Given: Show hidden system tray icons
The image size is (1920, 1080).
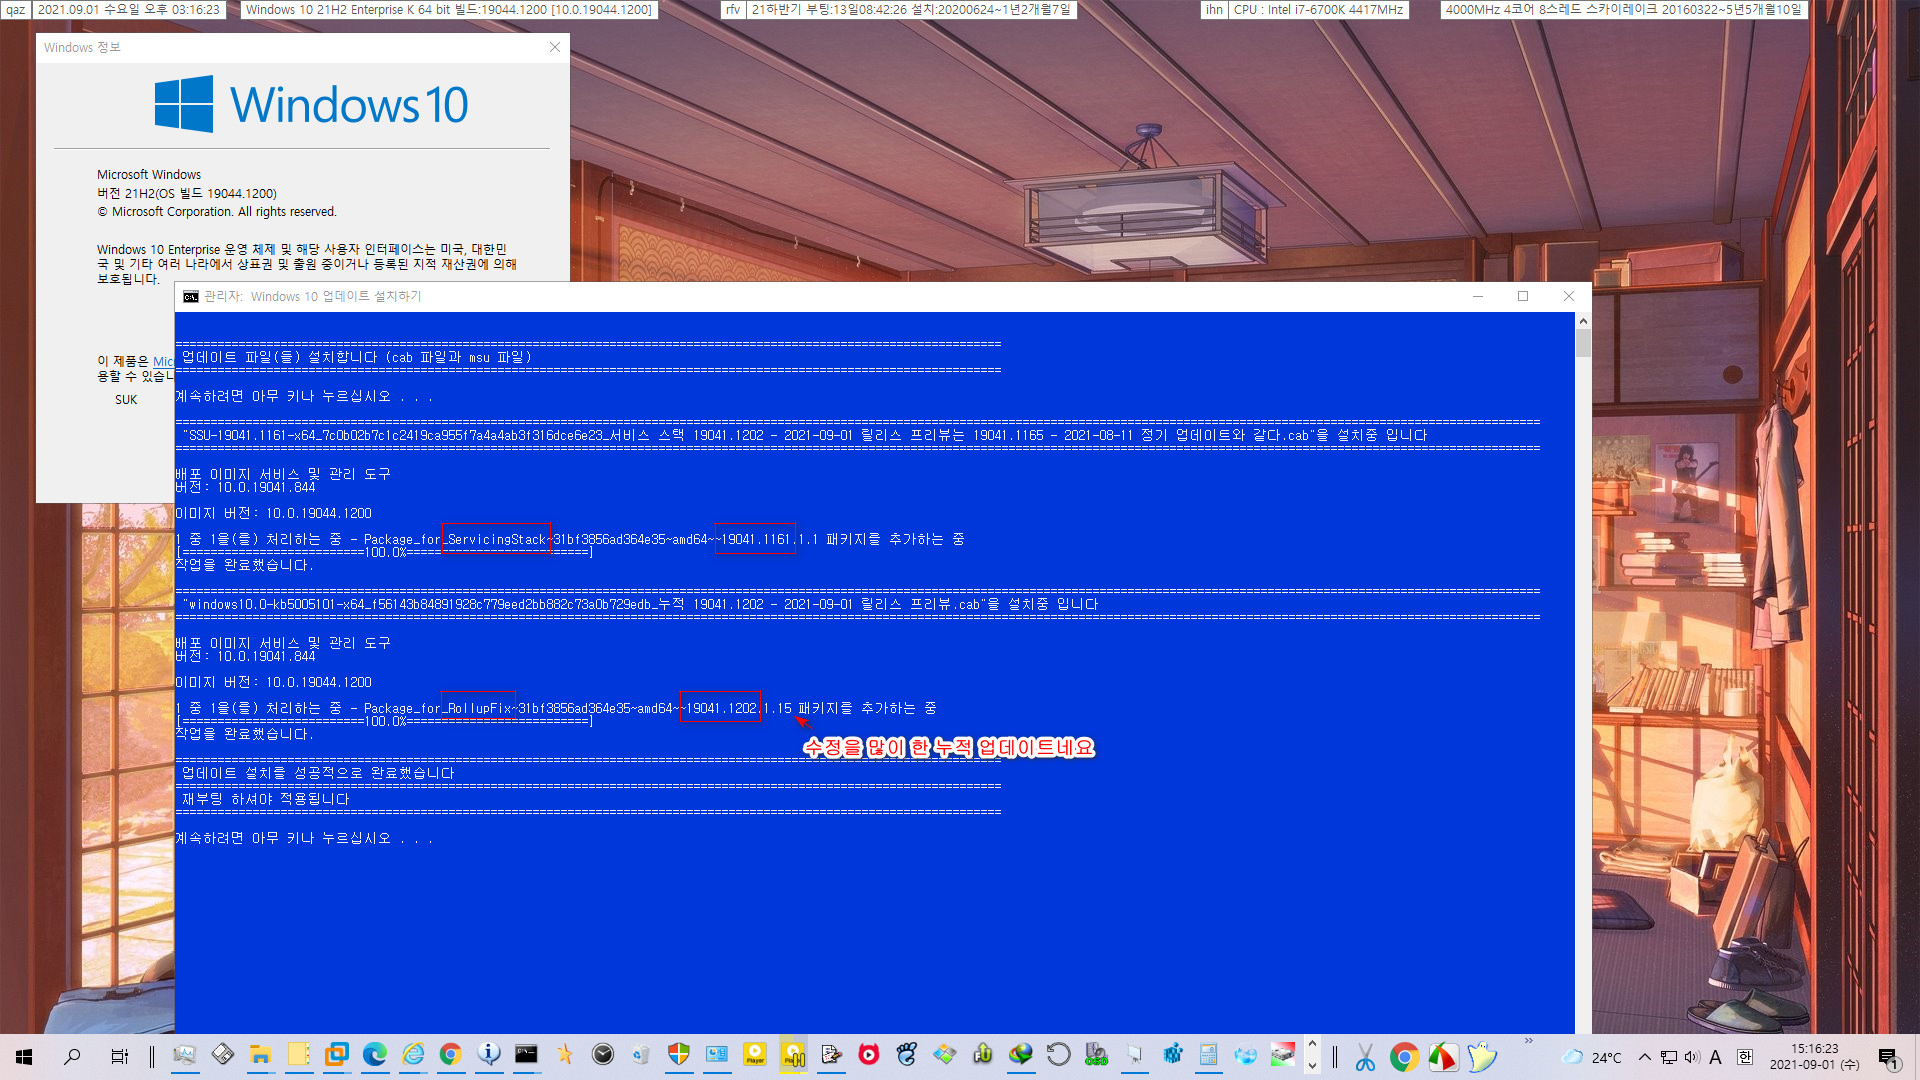Looking at the screenshot, I should [x=1644, y=1057].
